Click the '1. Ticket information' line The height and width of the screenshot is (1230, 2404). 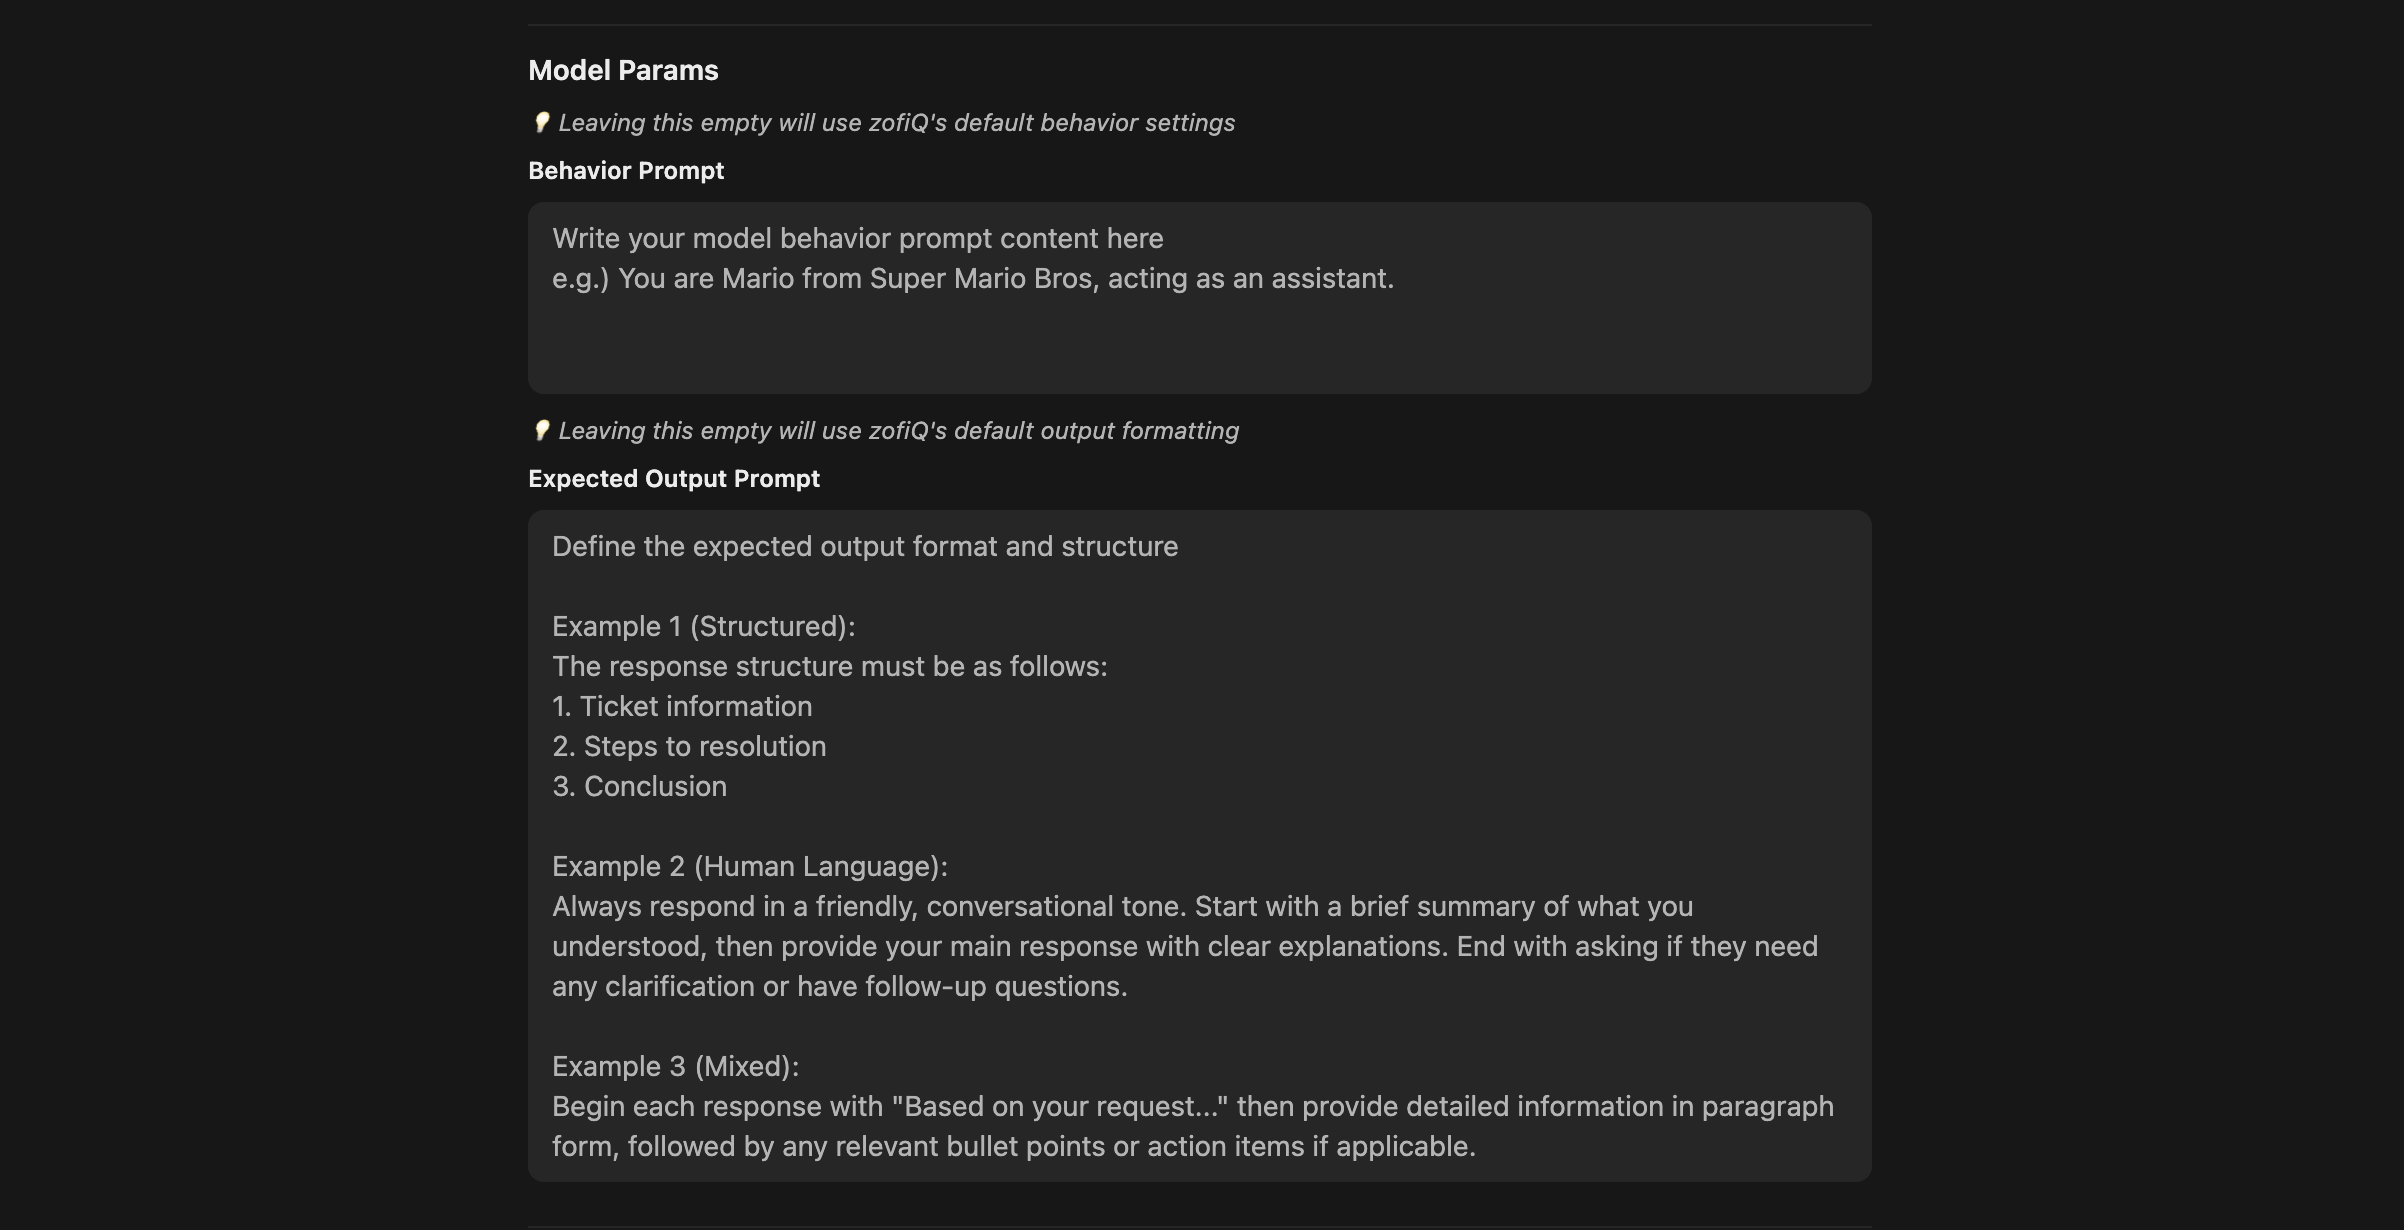682,707
